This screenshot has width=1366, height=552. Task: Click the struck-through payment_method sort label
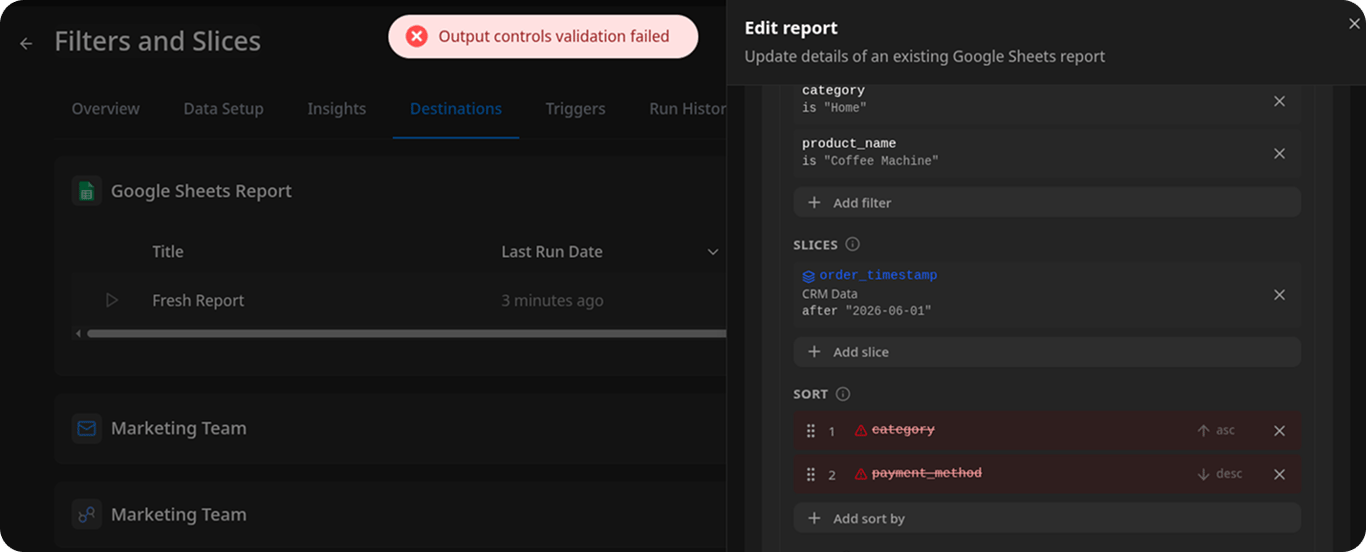point(926,473)
